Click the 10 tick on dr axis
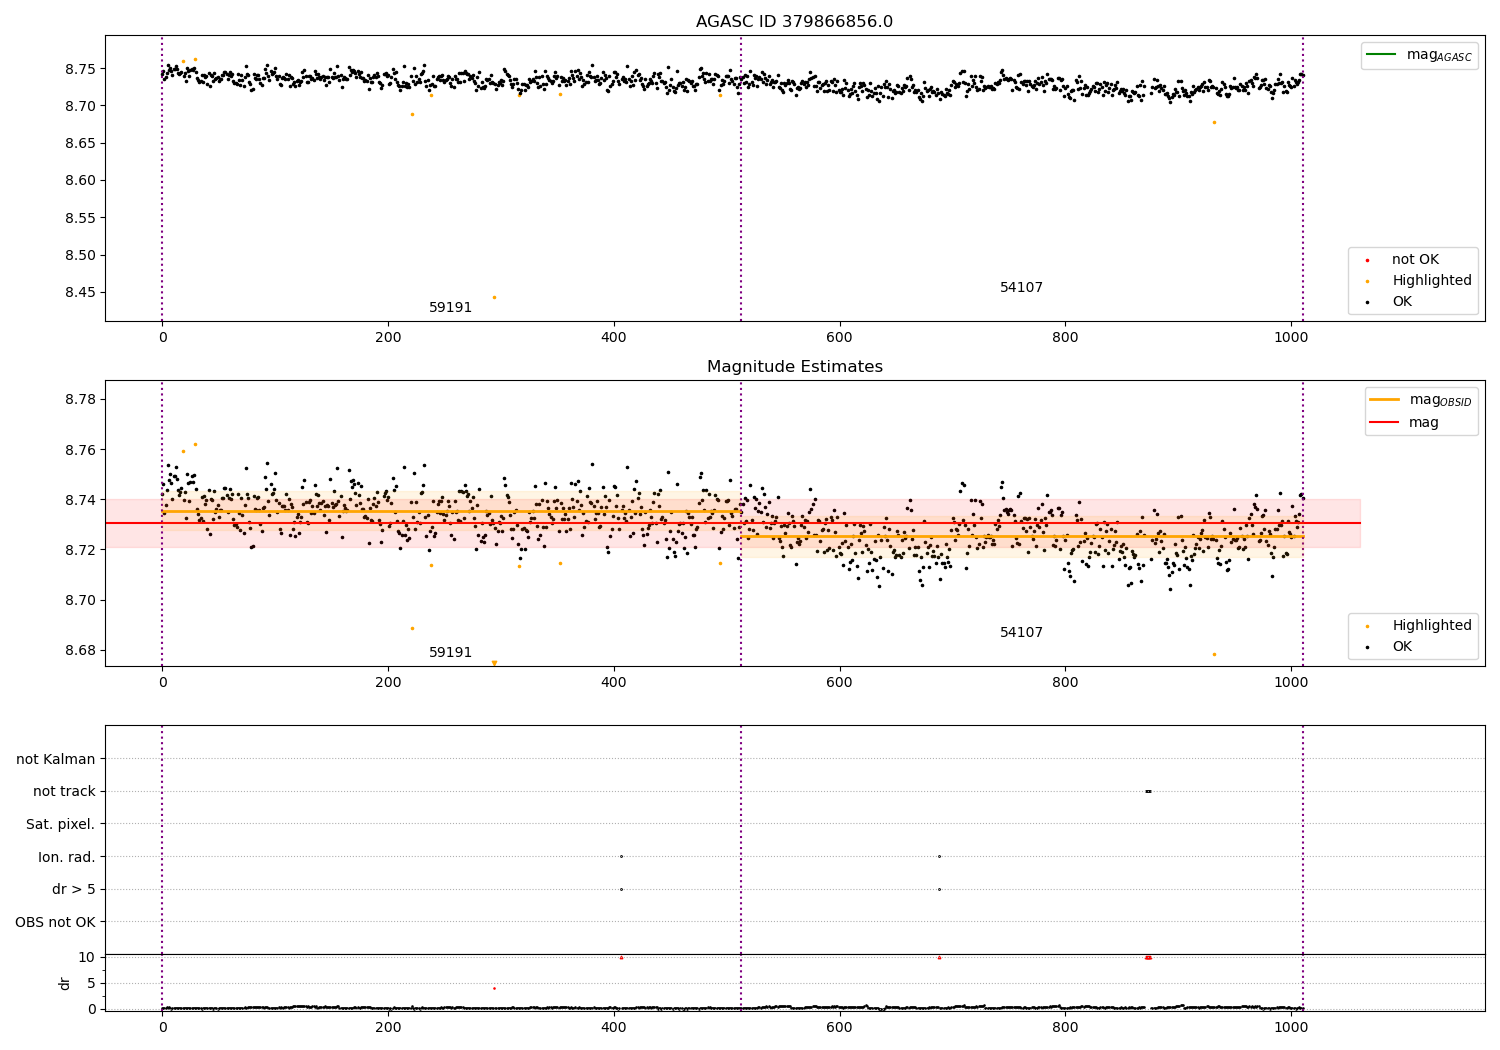Image resolution: width=1500 pixels, height=1050 pixels. [87, 957]
